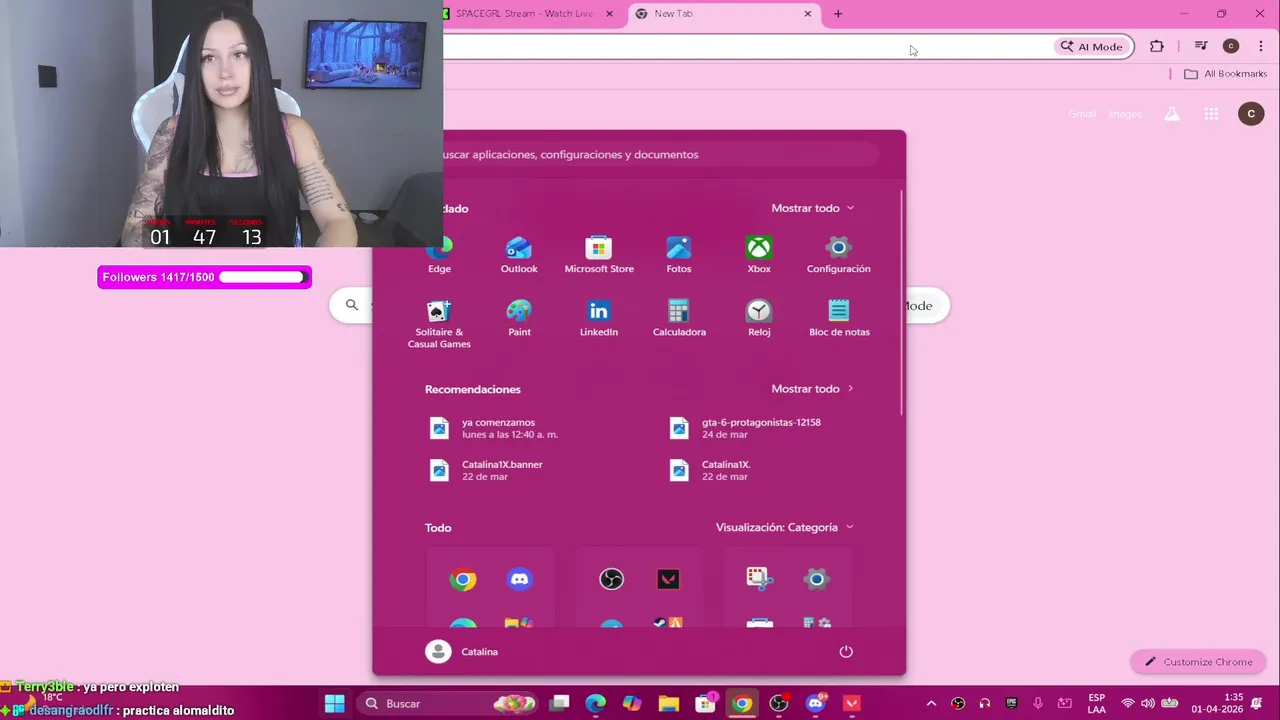The image size is (1280, 720).
Task: Open Edge in the pinned apps
Action: tap(440, 255)
